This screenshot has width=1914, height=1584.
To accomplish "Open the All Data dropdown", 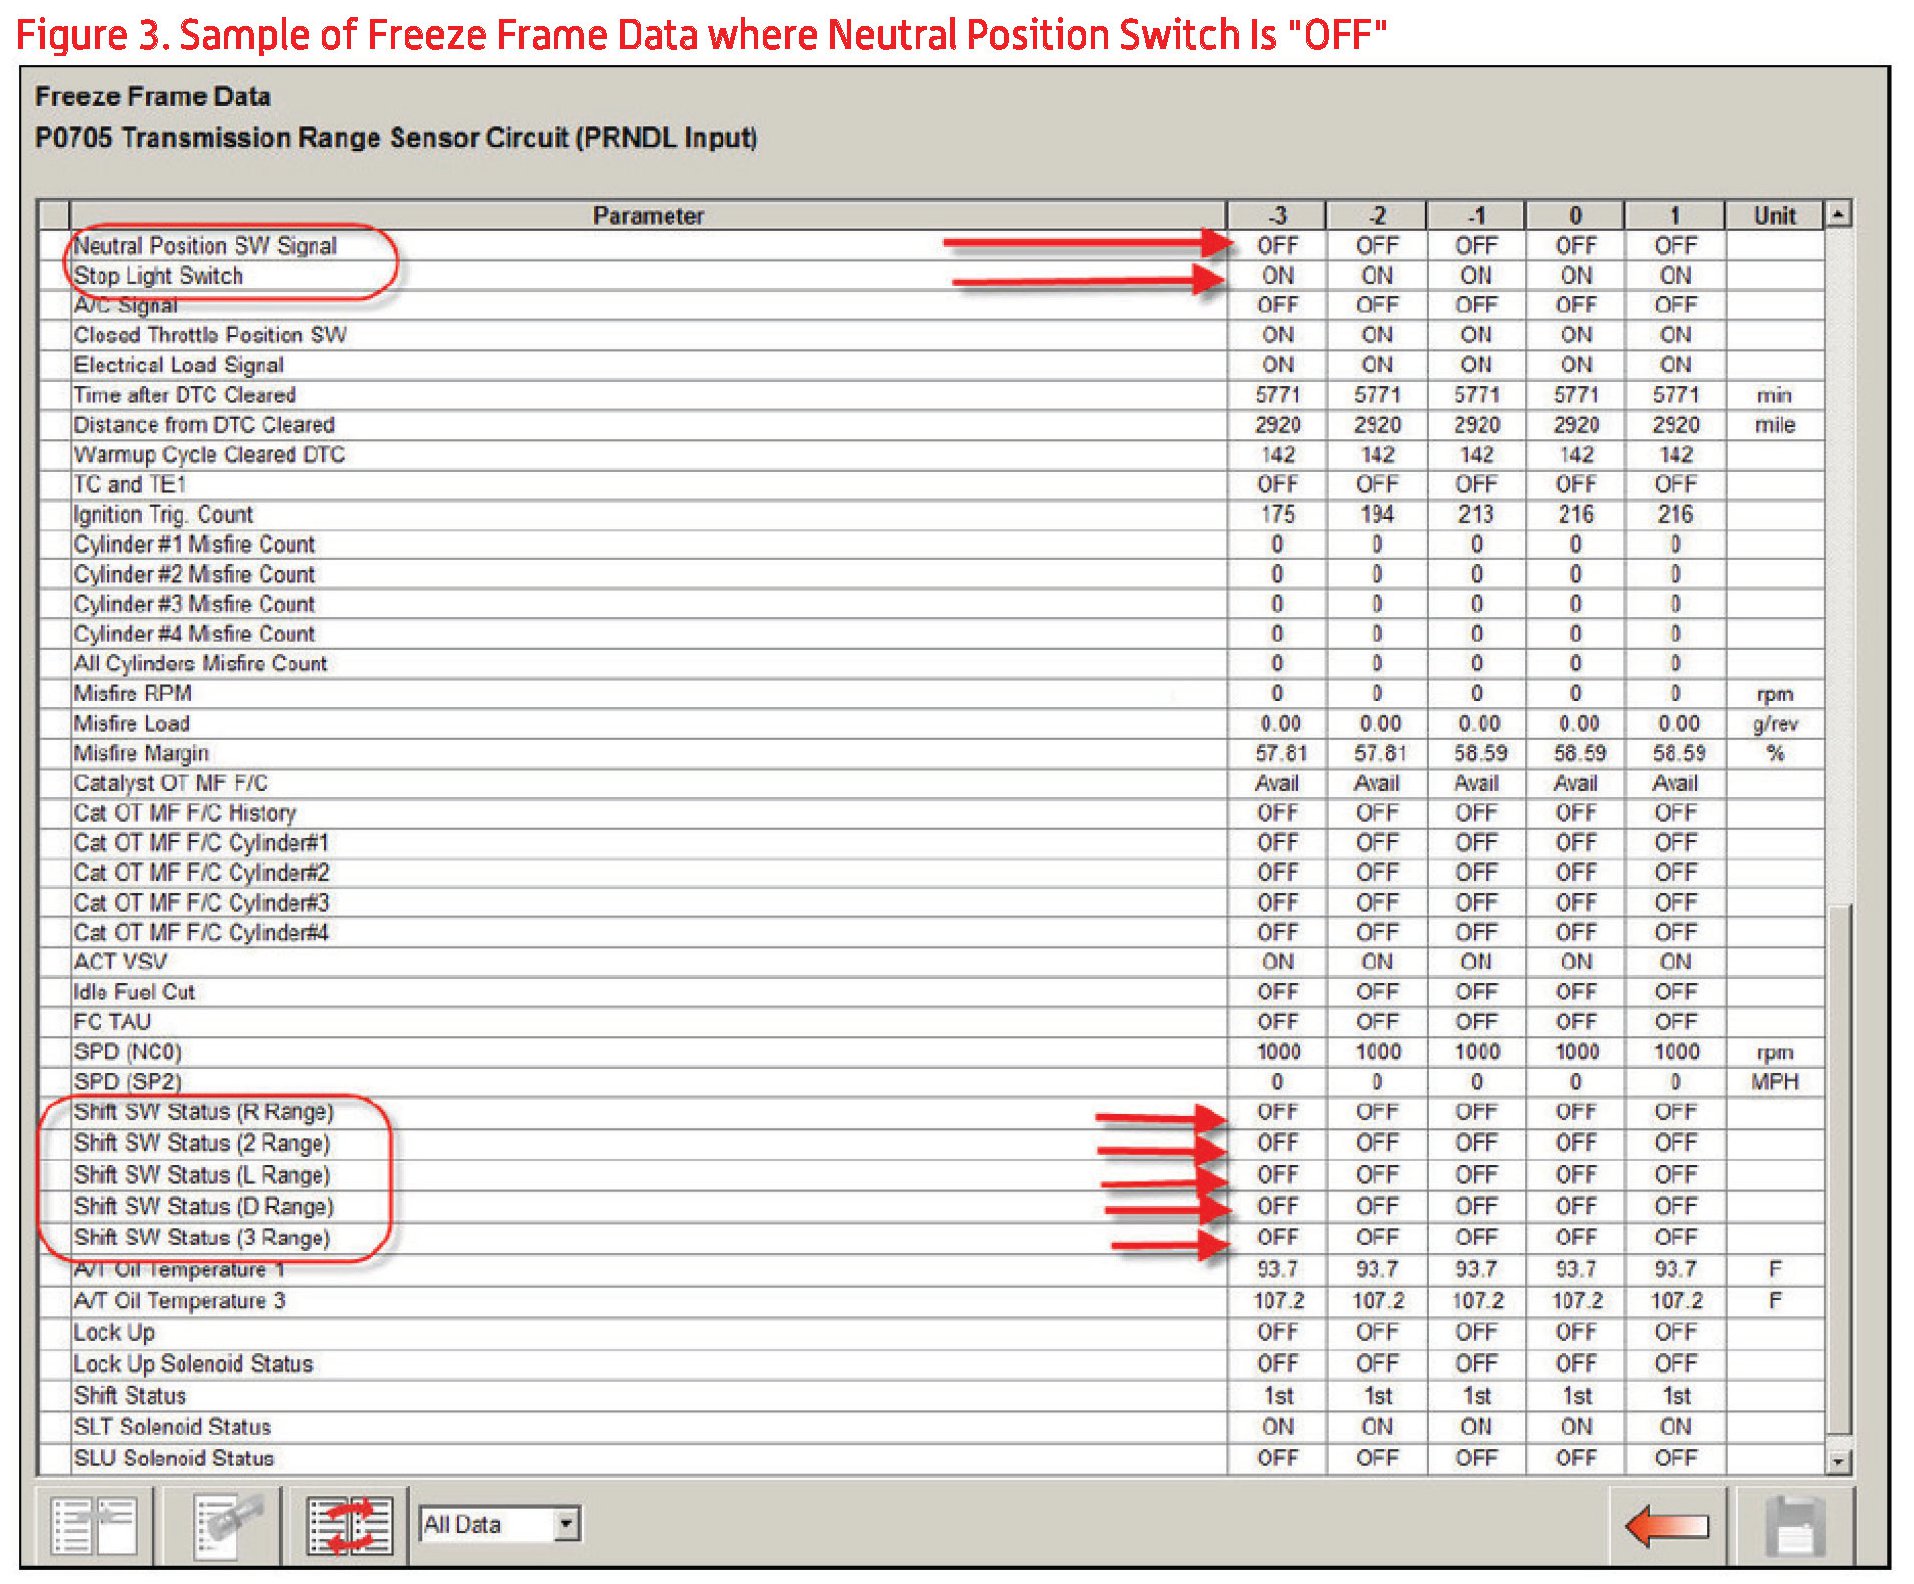I will click(x=566, y=1524).
